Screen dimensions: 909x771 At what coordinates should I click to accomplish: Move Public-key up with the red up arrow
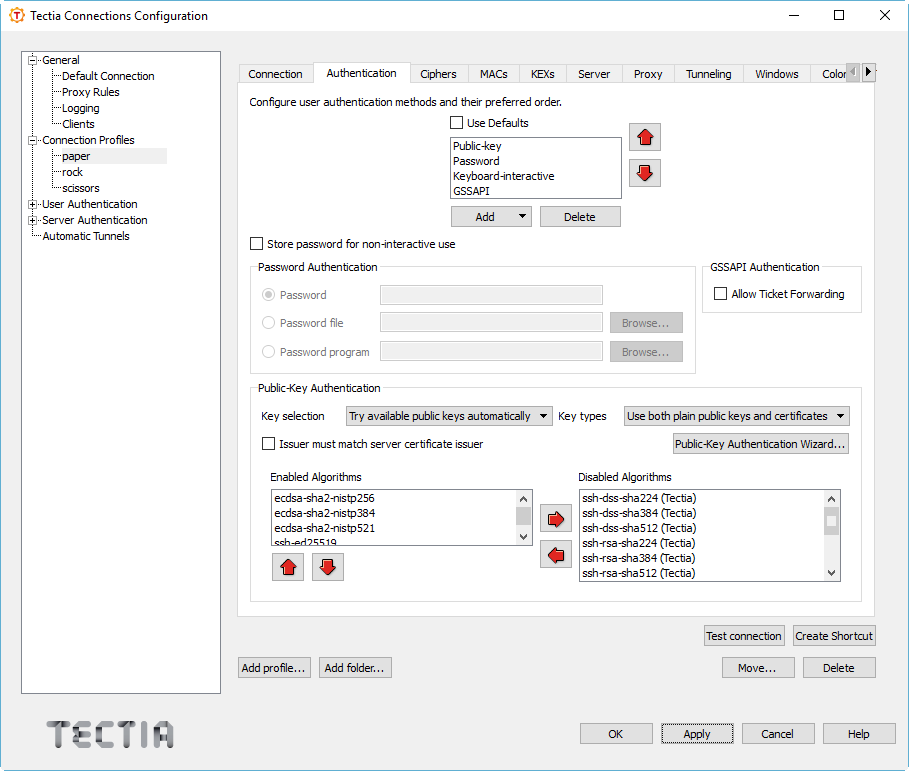point(644,137)
